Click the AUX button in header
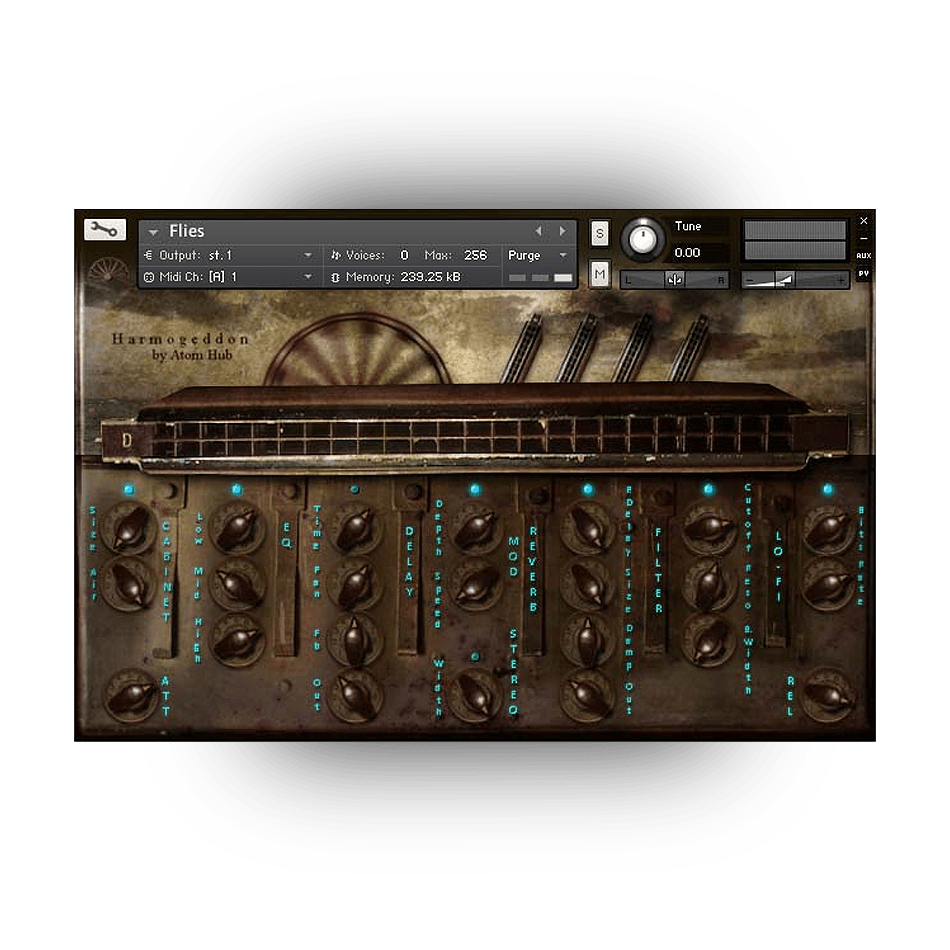The width and height of the screenshot is (950, 950). click(864, 255)
